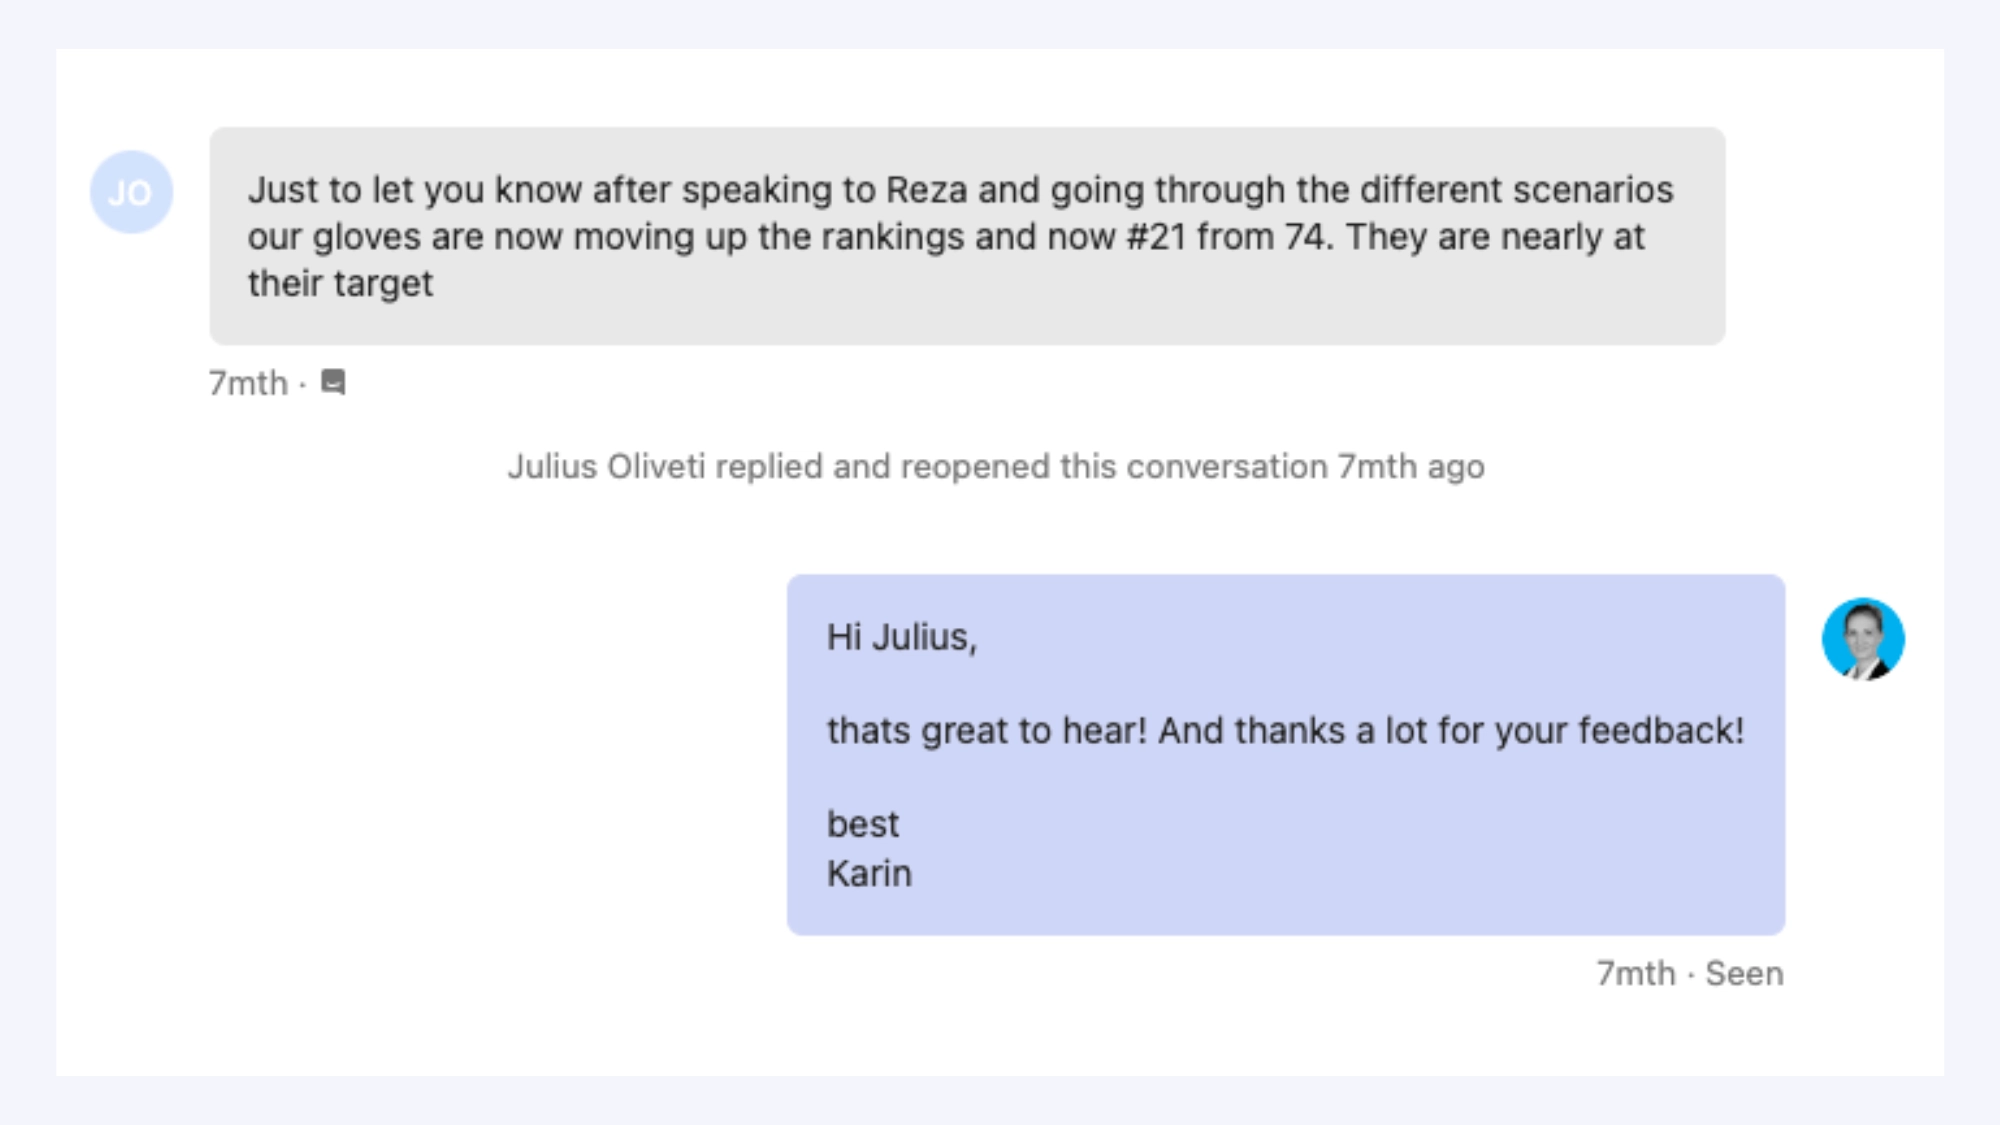Click the 'Hi Julius,' greeting line
Viewport: 2000px width, 1125px height.
point(902,637)
